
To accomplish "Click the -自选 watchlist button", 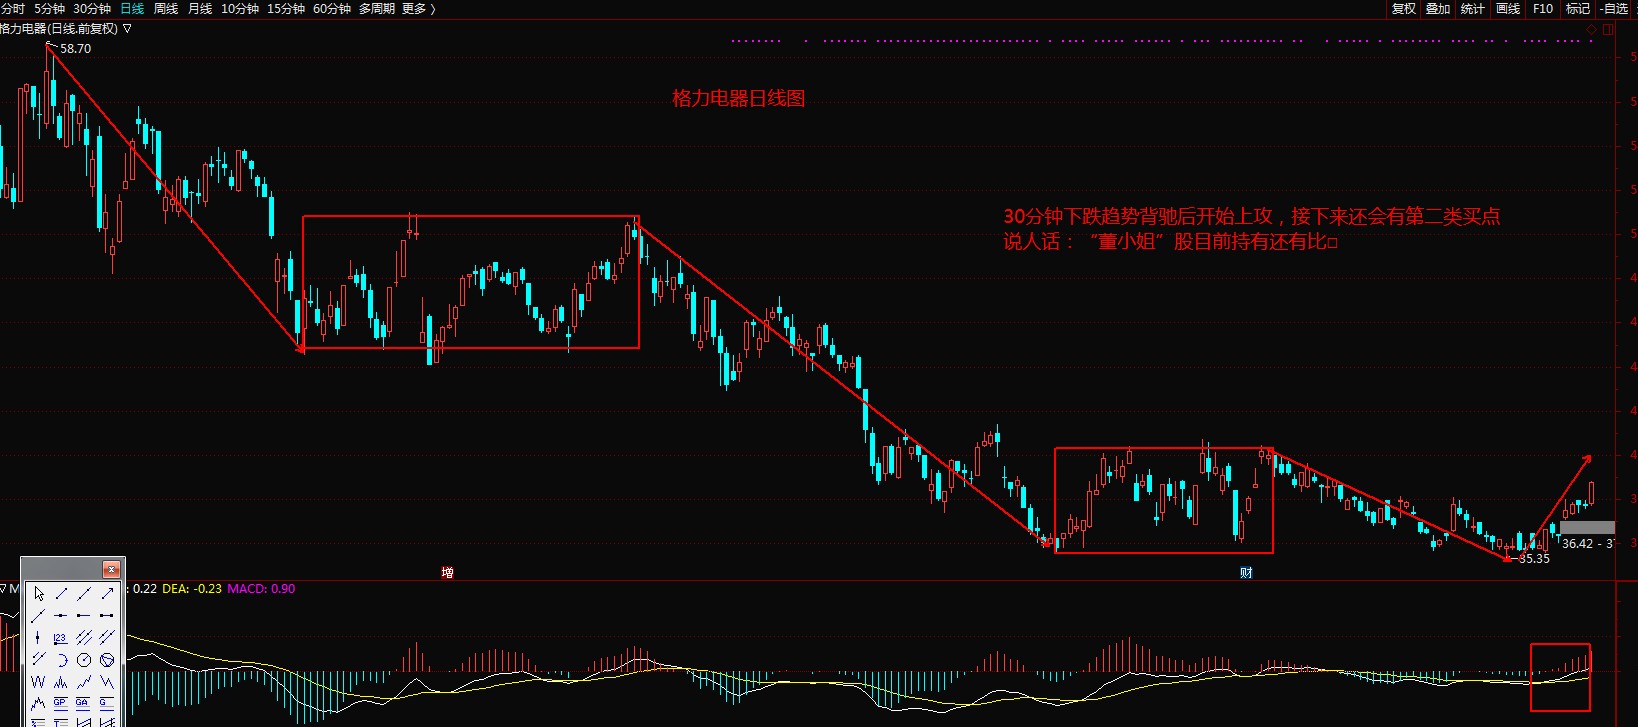I will pyautogui.click(x=1615, y=8).
